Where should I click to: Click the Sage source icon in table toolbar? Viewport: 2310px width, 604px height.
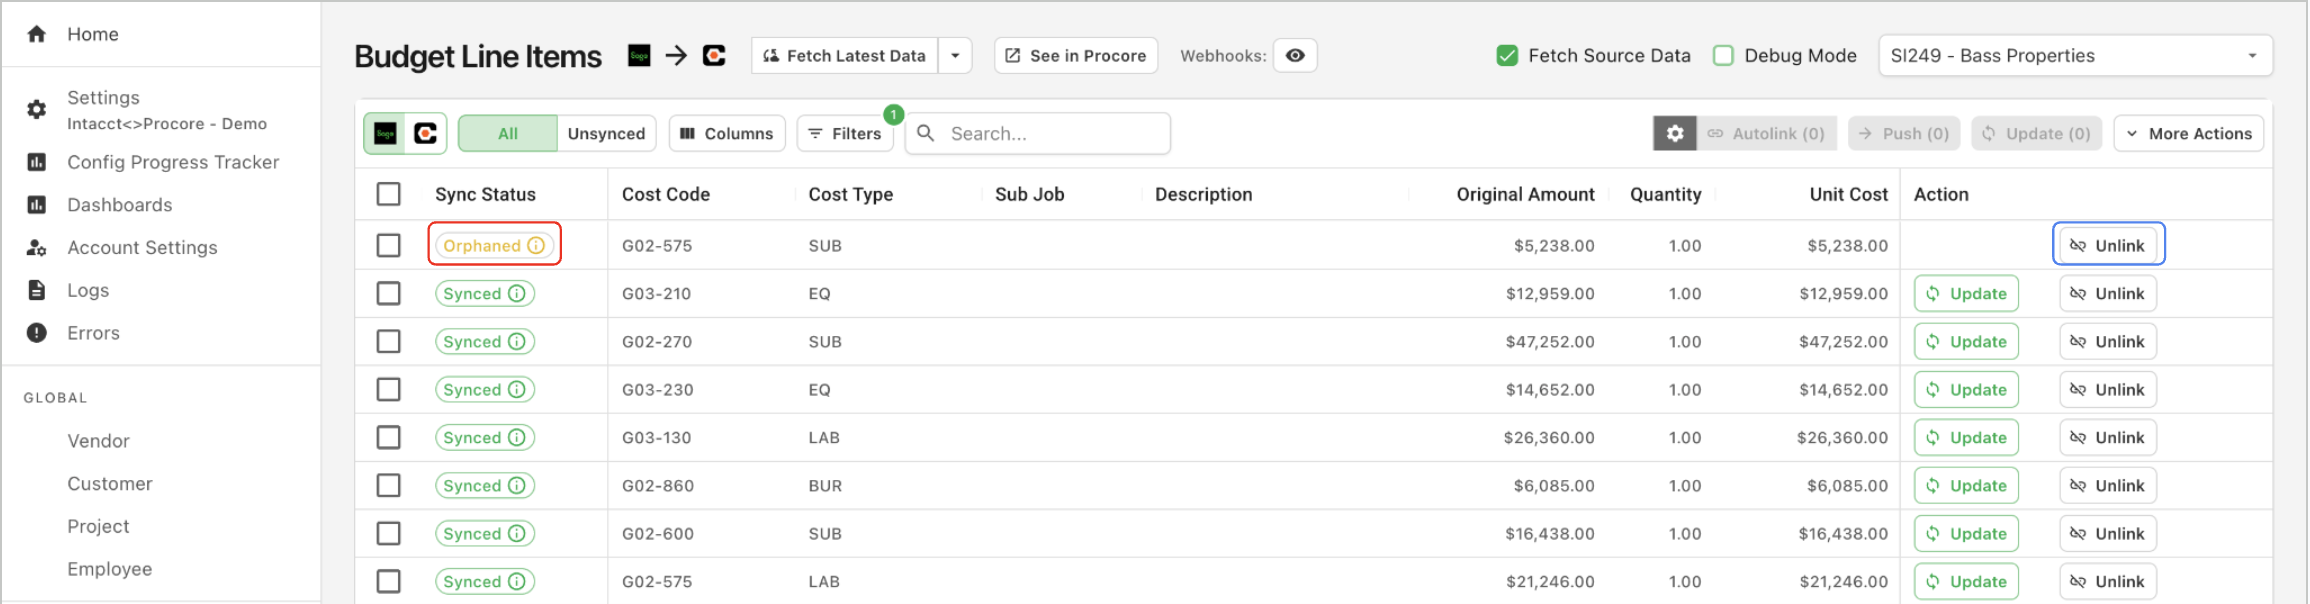tap(386, 133)
